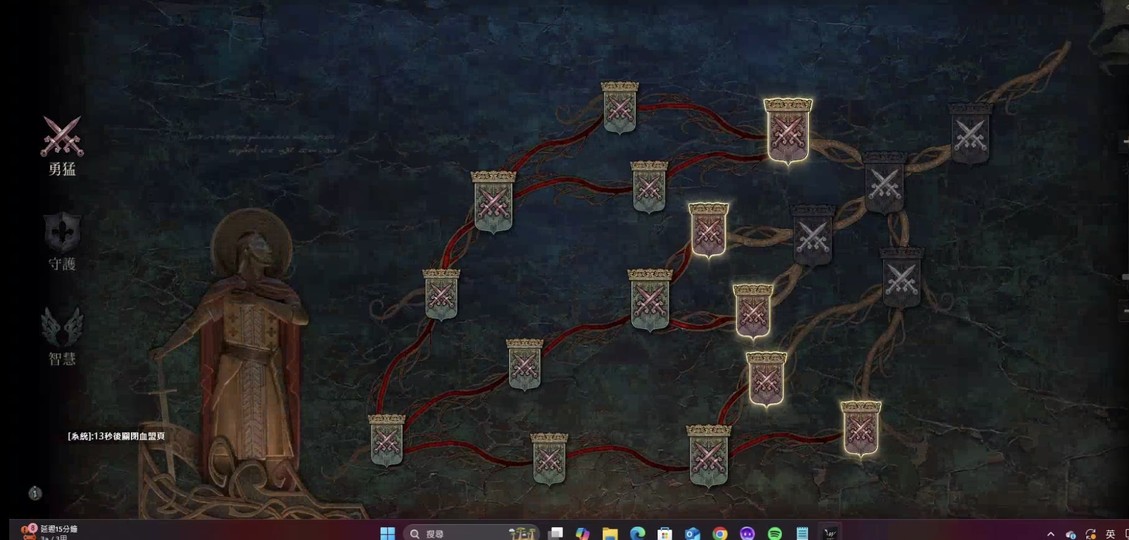Select the lowest locked grey sword node
This screenshot has height=540, width=1129.
click(x=901, y=277)
